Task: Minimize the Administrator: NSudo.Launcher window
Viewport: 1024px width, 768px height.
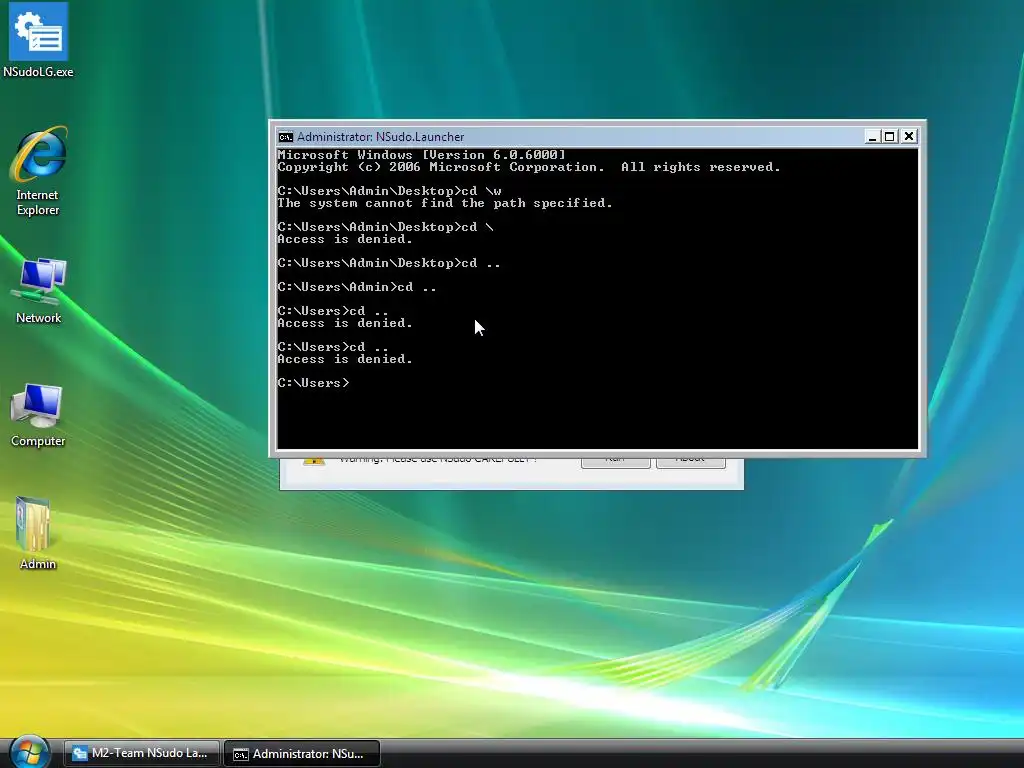Action: point(872,136)
